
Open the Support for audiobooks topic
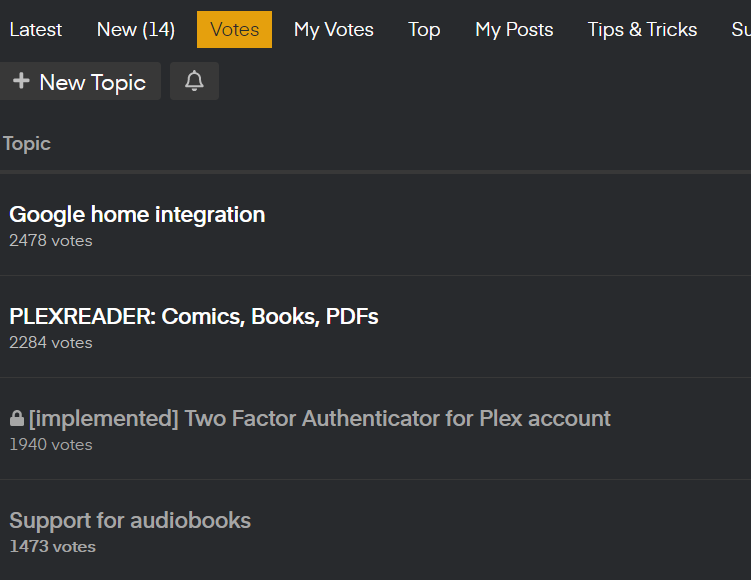pos(130,520)
